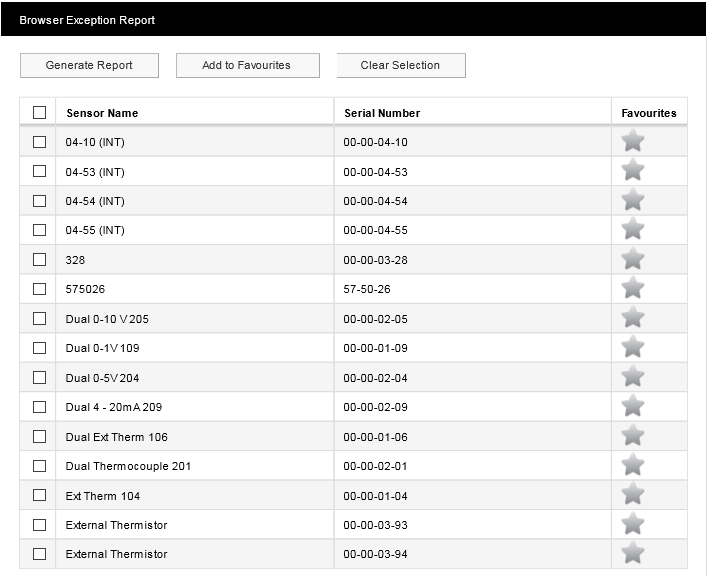711x576 pixels.
Task: Tick the select-all checkbox in table header
Action: point(39,113)
